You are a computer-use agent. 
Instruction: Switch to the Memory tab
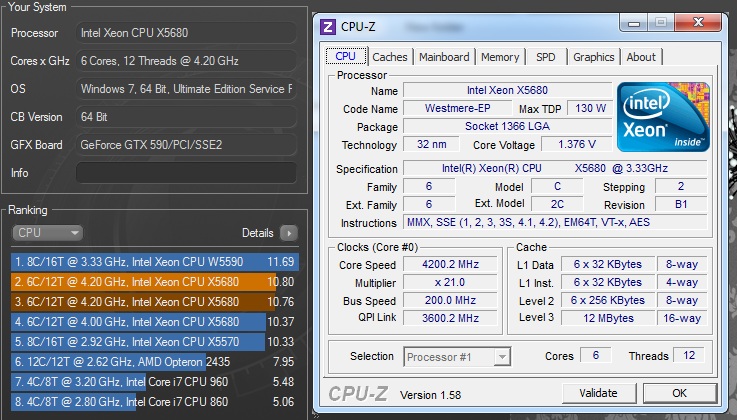tap(500, 57)
